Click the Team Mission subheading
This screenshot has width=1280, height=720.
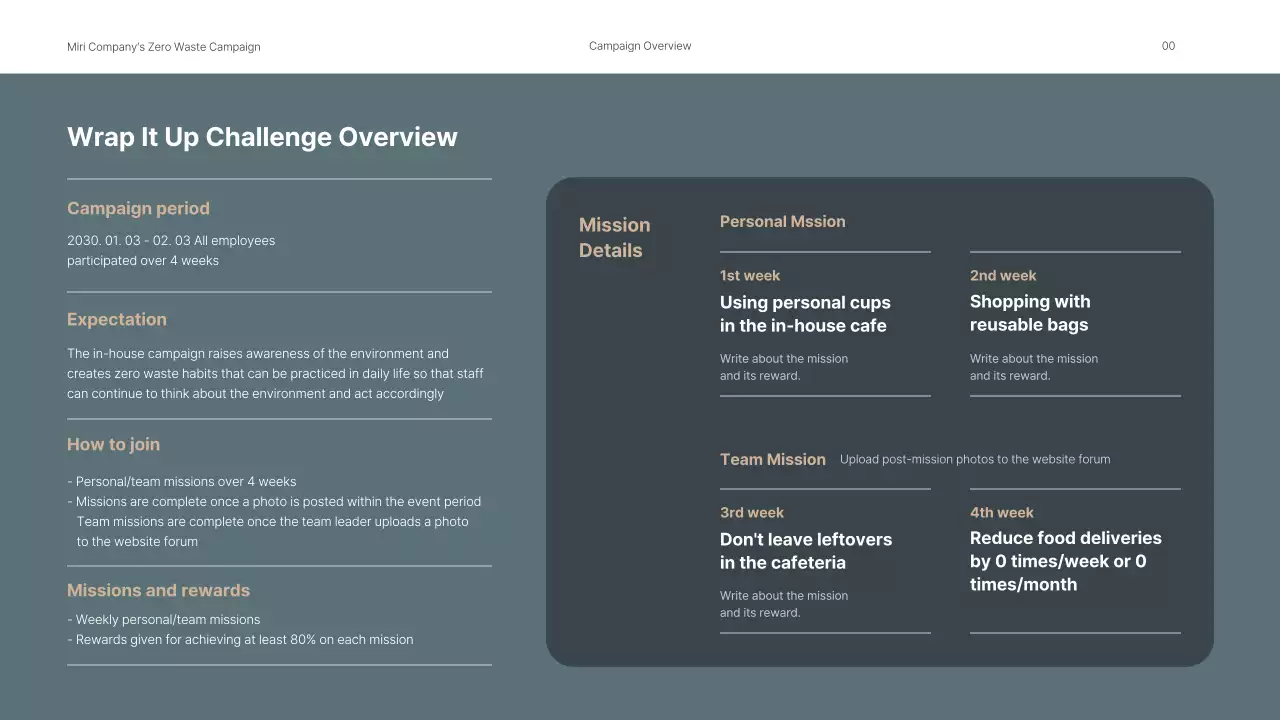[772, 459]
